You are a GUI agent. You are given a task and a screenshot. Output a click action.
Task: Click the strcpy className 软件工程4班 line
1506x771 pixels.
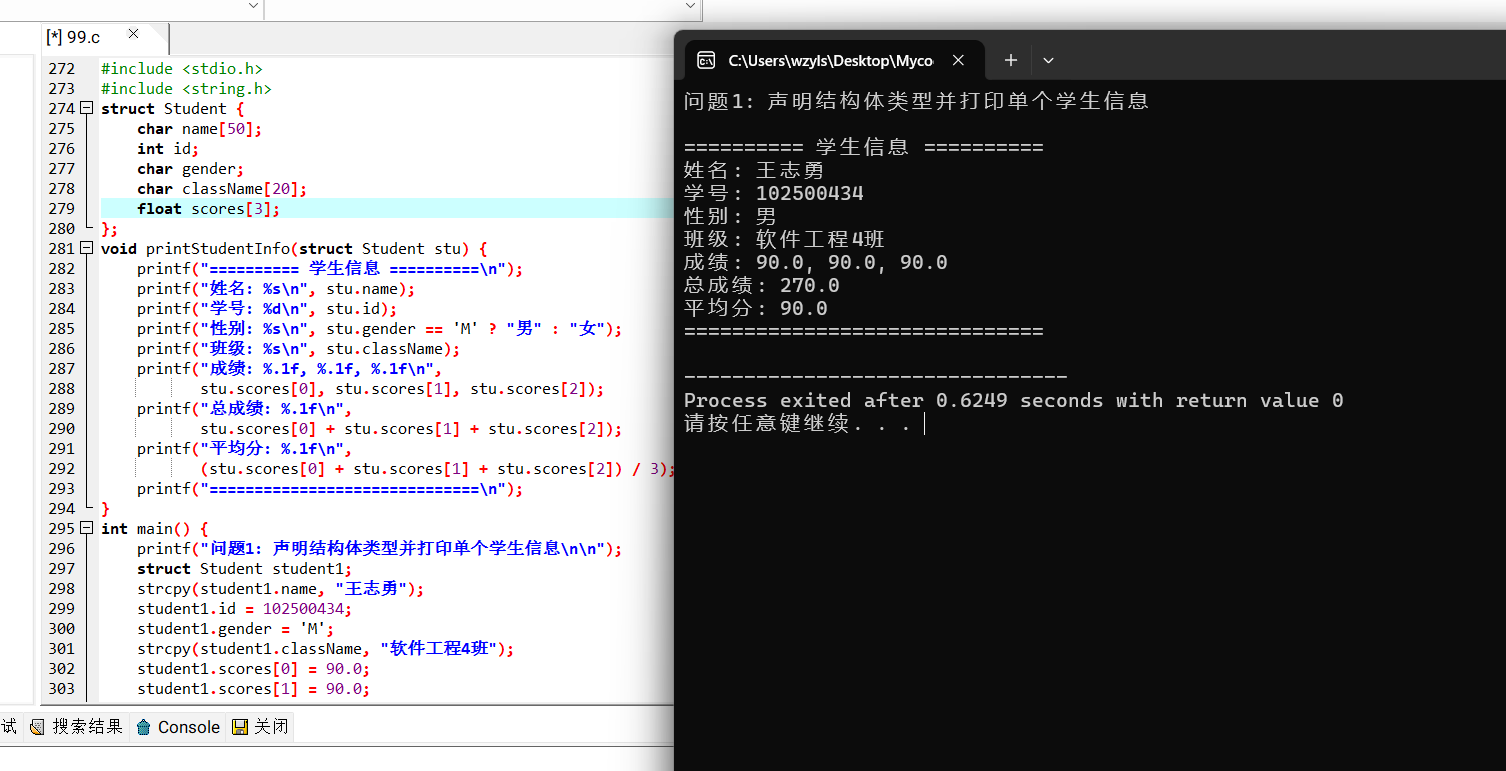coord(326,648)
